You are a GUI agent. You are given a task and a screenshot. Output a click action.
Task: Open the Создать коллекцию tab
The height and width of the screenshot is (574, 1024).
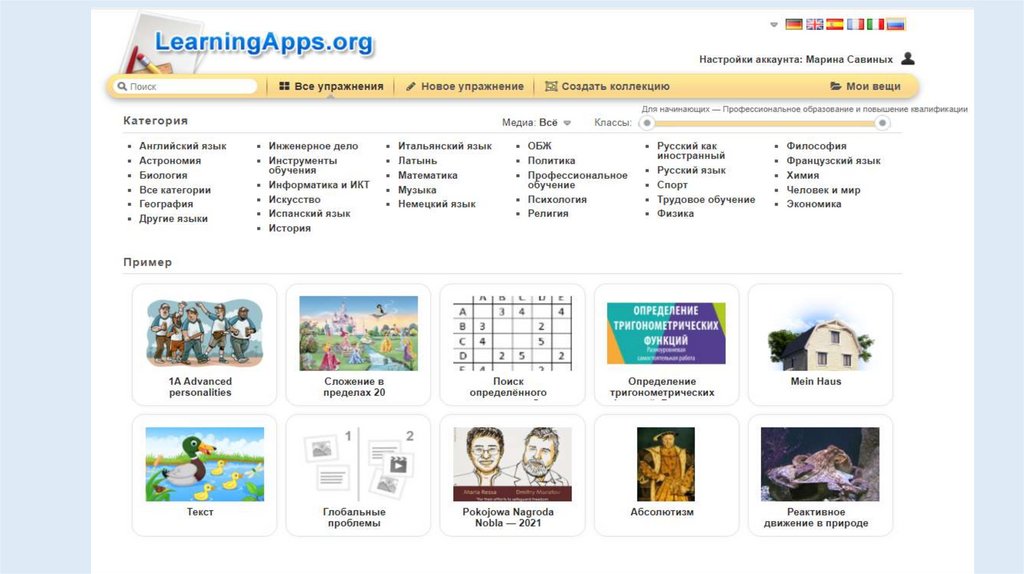[x=607, y=86]
